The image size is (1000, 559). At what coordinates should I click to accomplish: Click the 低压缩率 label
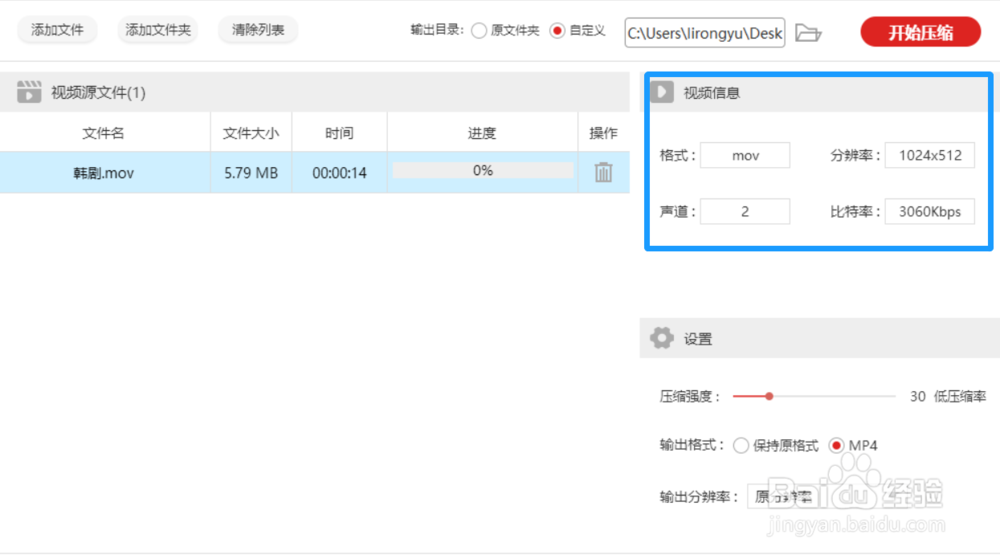coord(960,396)
